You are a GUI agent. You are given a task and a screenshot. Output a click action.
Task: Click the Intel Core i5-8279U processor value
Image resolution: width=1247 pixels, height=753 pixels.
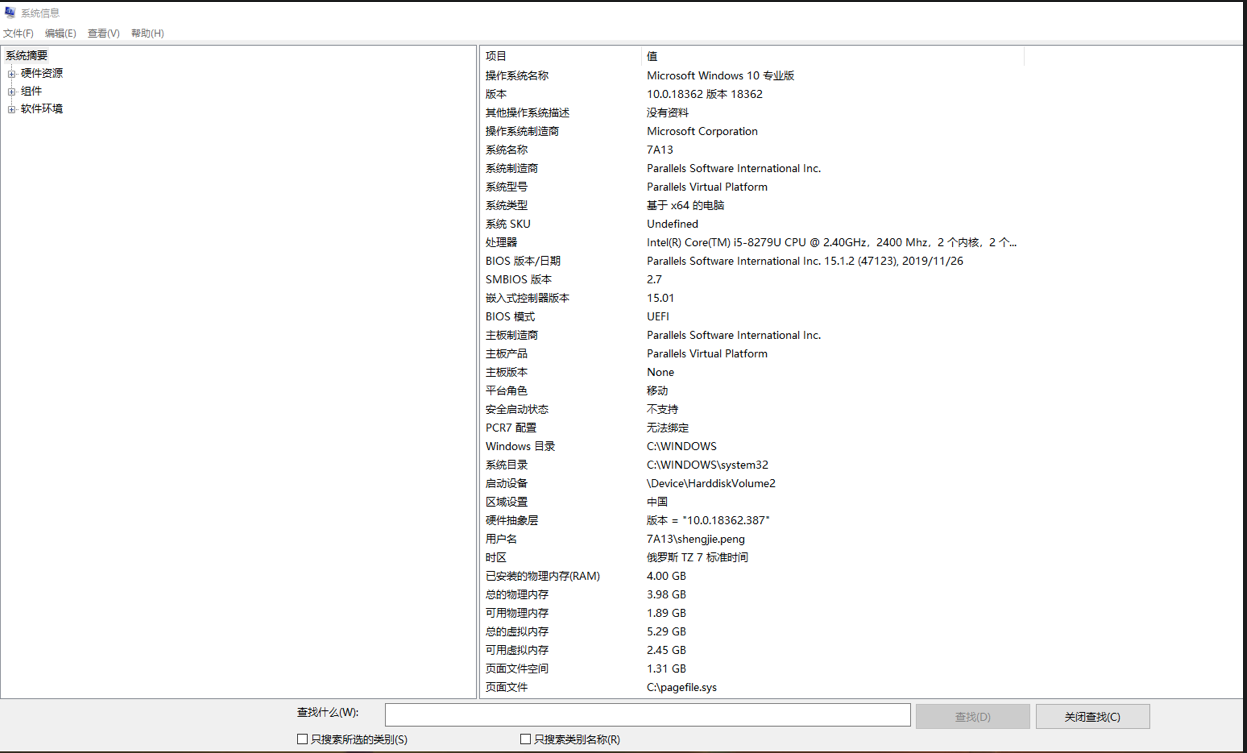[831, 242]
